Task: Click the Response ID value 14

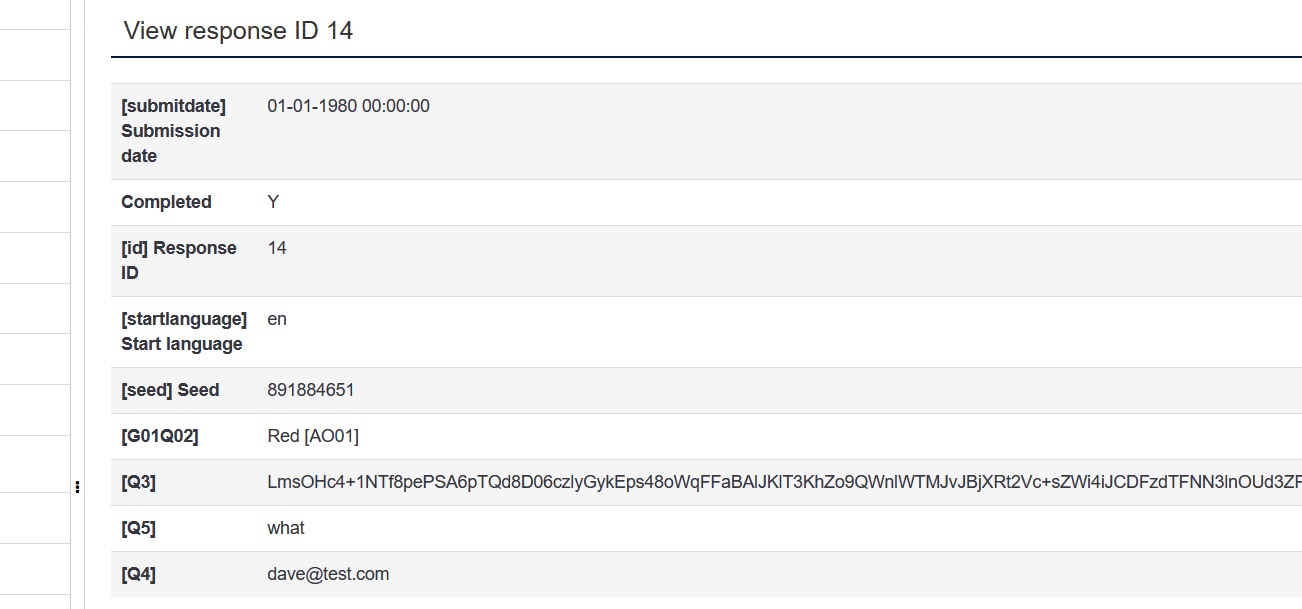Action: pyautogui.click(x=277, y=248)
